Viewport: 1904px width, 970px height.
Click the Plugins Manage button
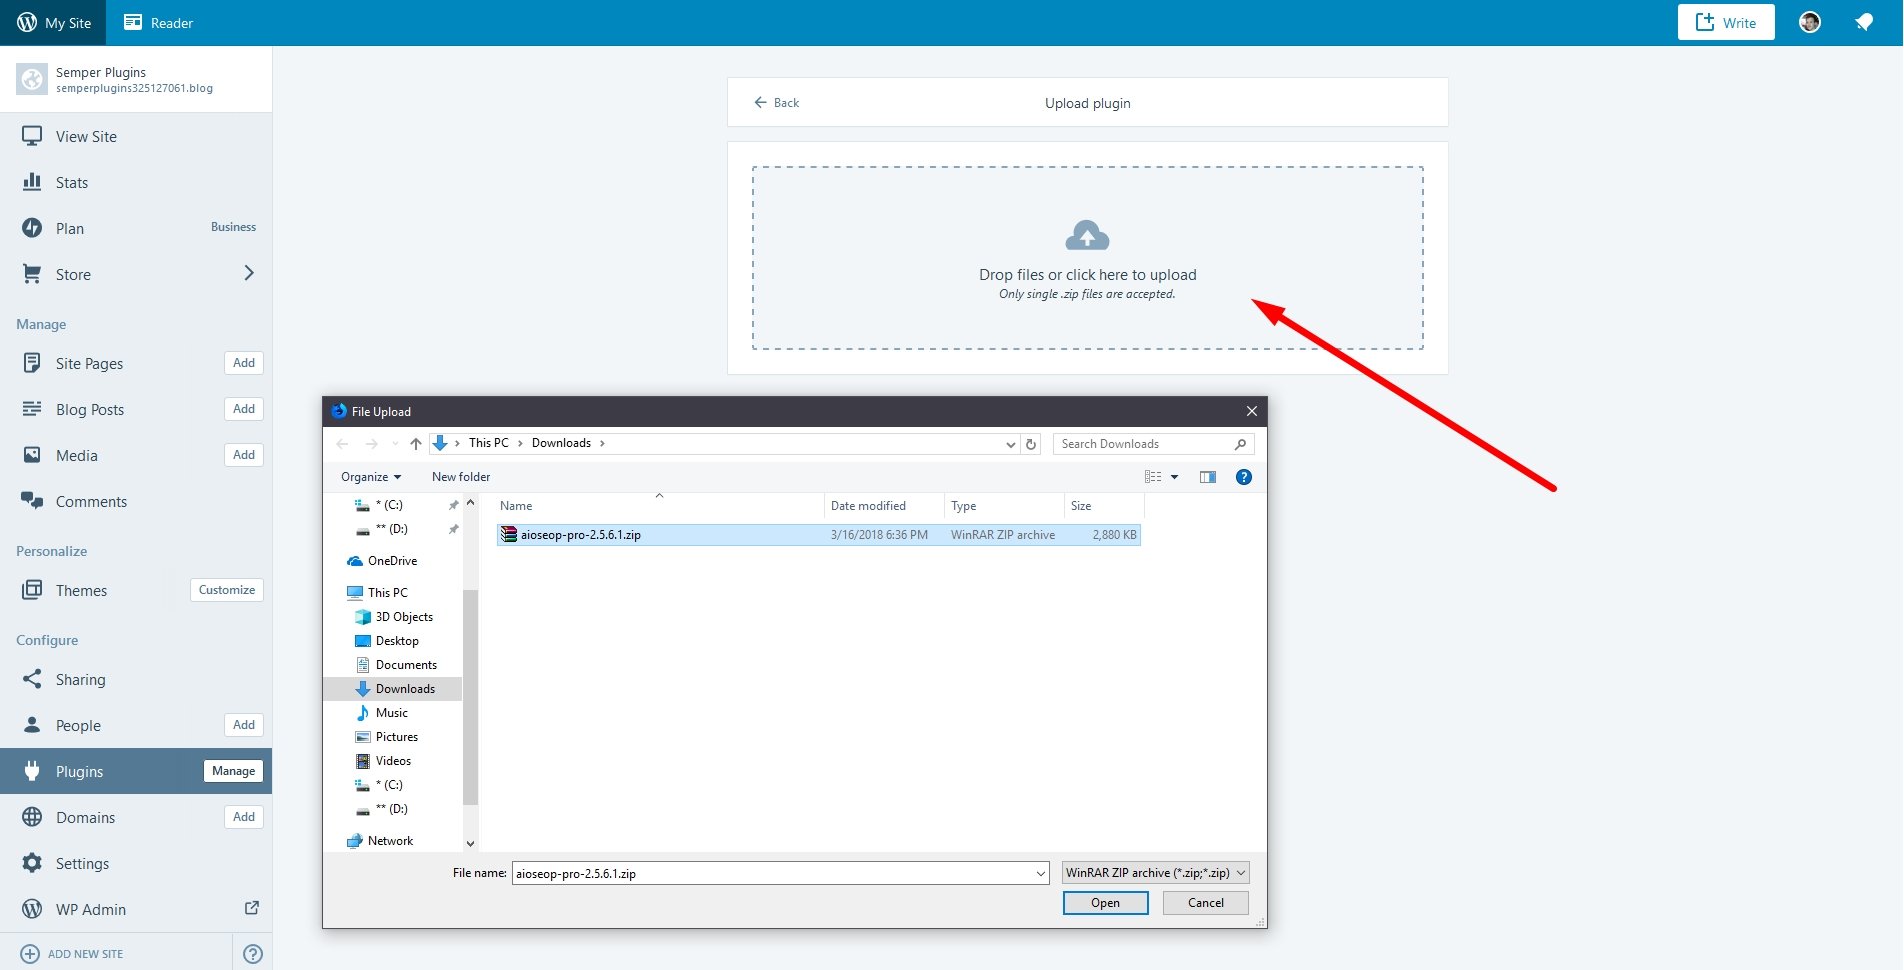(x=233, y=771)
